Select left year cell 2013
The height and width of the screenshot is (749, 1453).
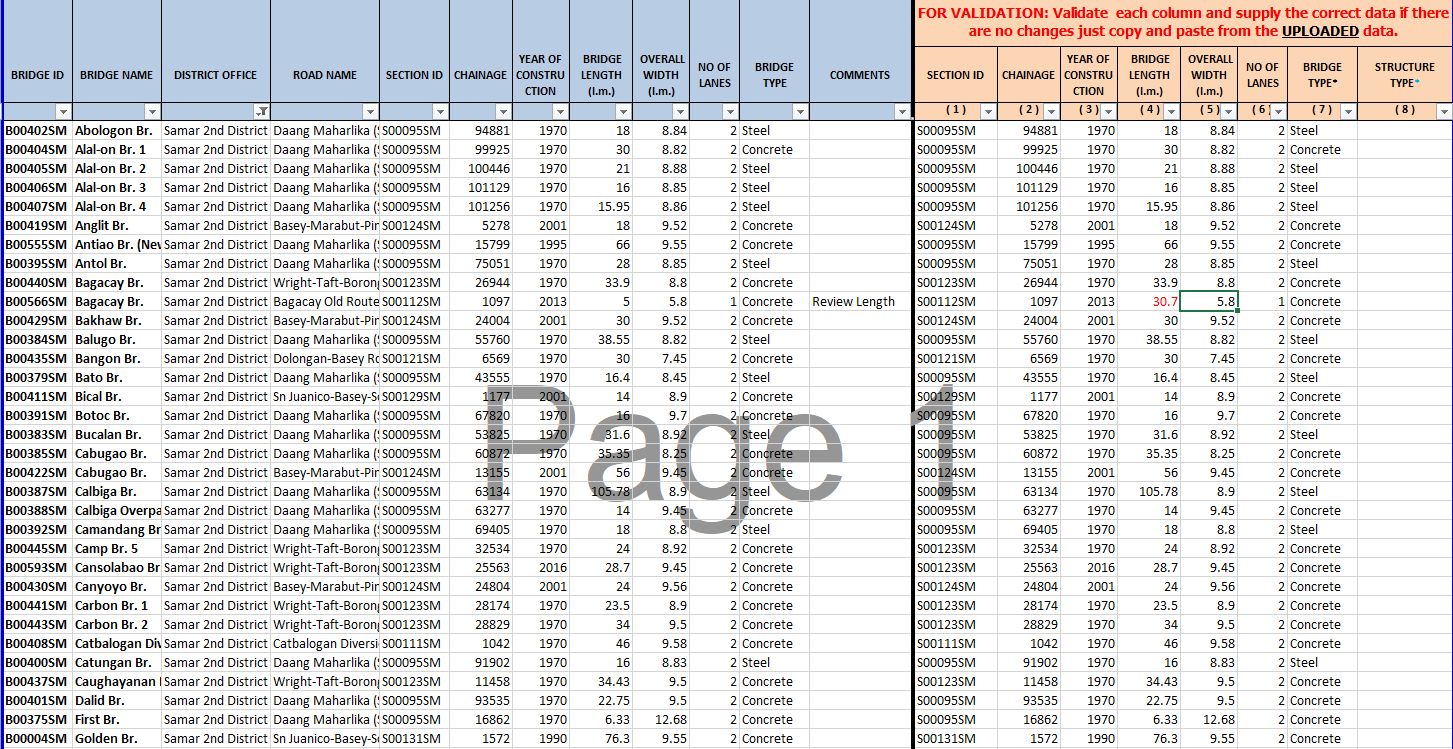541,302
